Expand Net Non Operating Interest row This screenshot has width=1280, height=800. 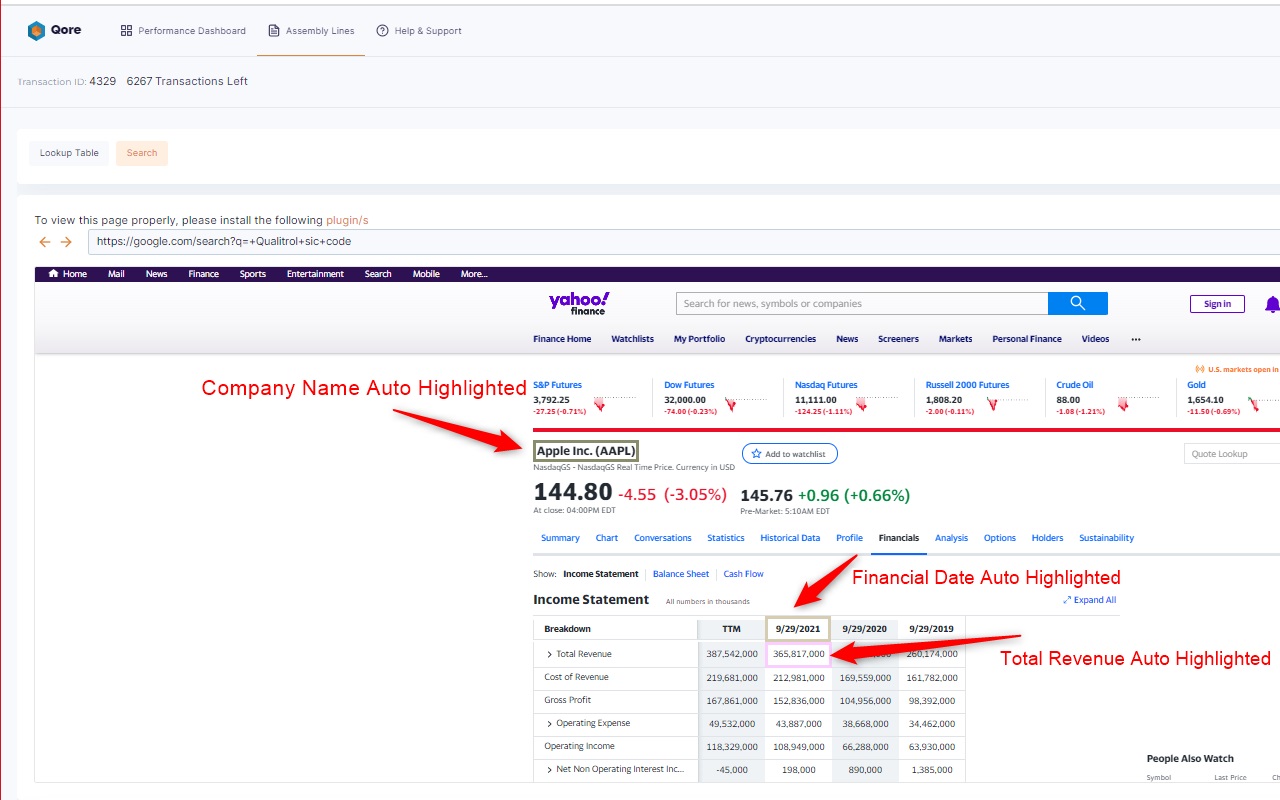coord(549,769)
